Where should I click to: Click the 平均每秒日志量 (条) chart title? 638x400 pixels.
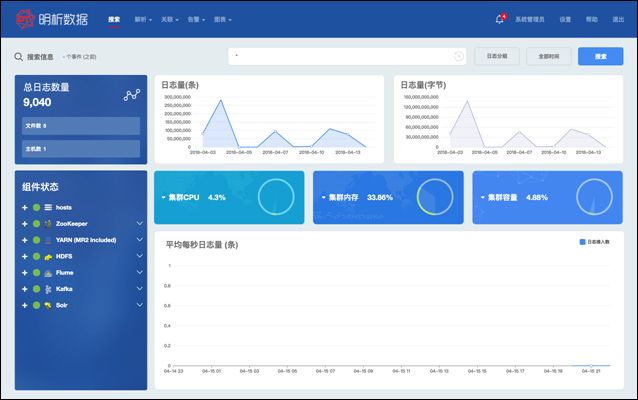pyautogui.click(x=202, y=245)
